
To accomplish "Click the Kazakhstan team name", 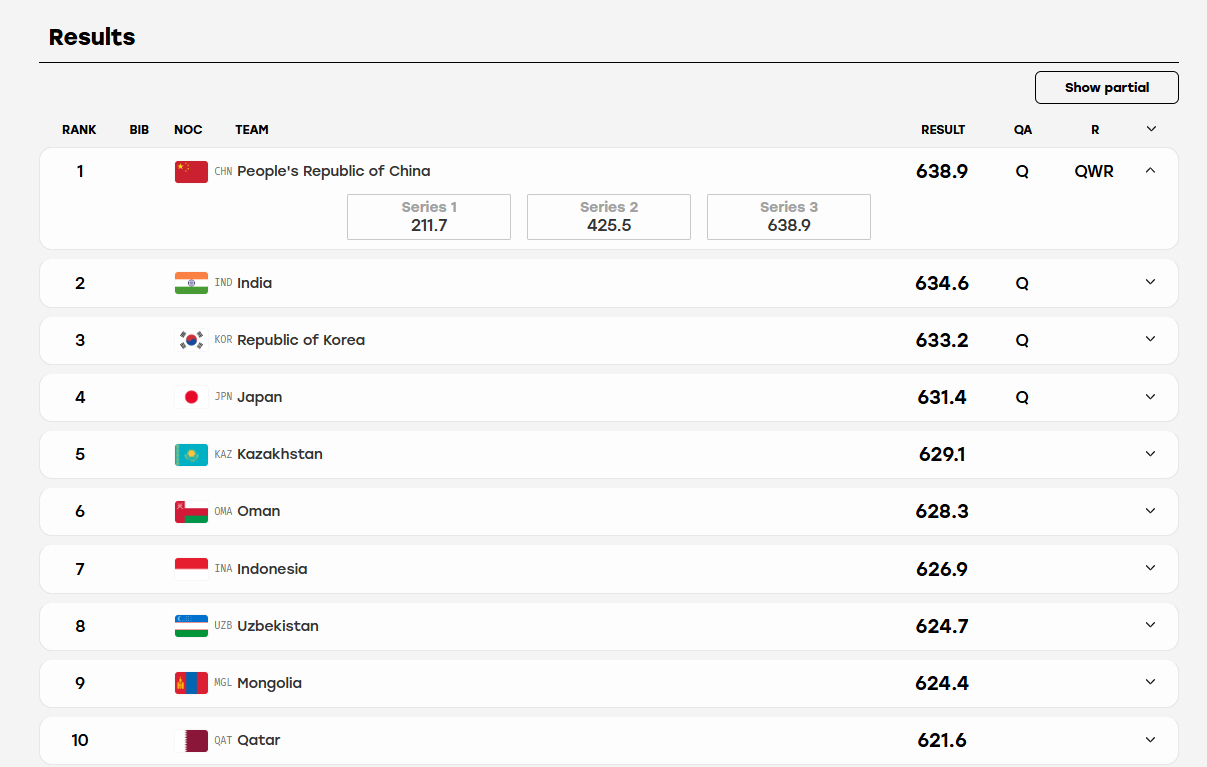I will click(280, 454).
